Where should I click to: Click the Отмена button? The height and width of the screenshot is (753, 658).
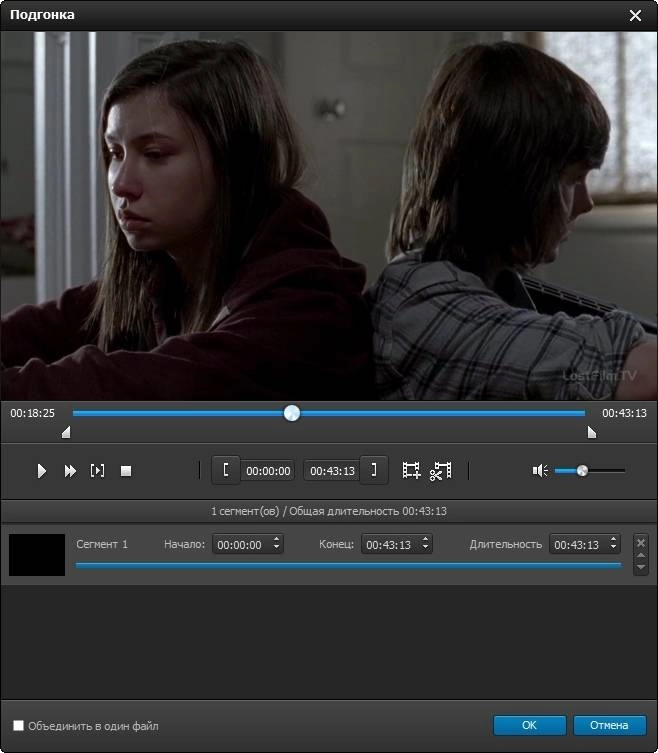point(609,725)
